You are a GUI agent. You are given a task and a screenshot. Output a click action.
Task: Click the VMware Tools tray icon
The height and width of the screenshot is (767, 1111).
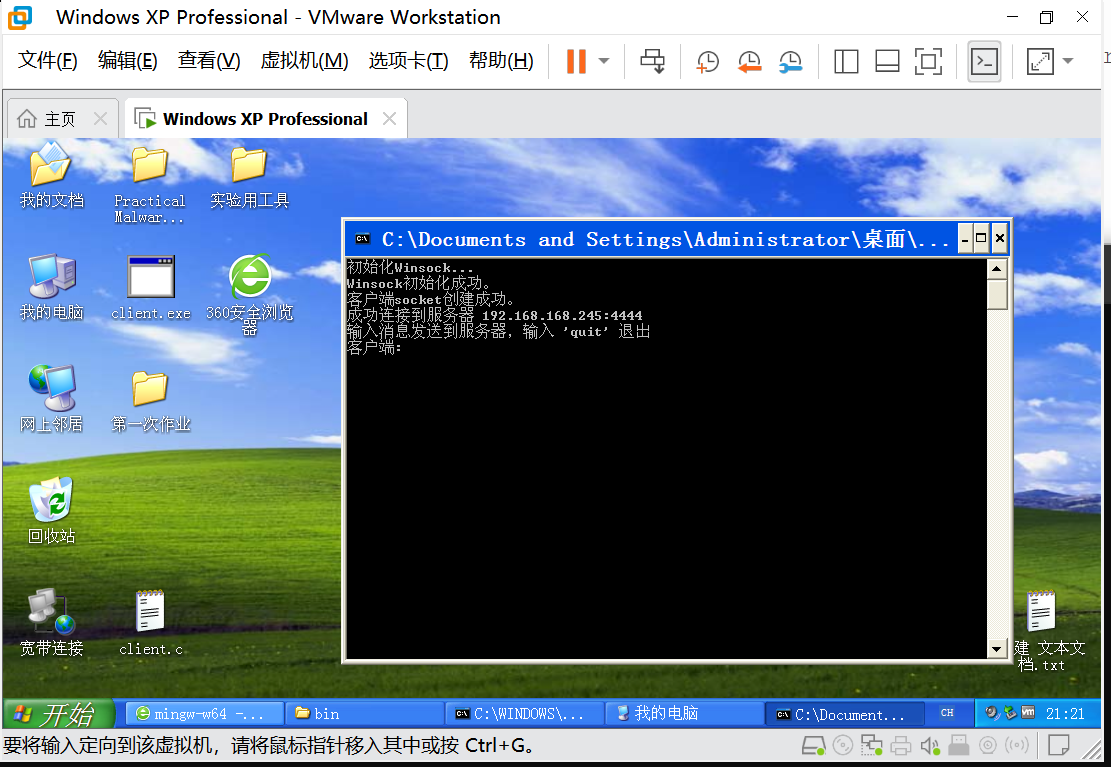[x=1028, y=713]
